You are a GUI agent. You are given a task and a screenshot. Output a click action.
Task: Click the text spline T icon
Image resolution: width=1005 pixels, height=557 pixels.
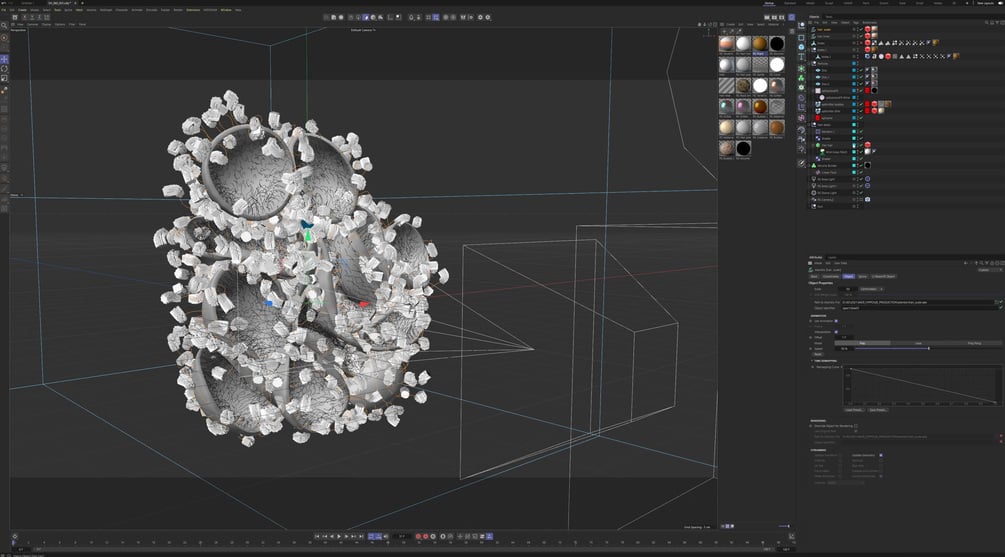[x=801, y=57]
